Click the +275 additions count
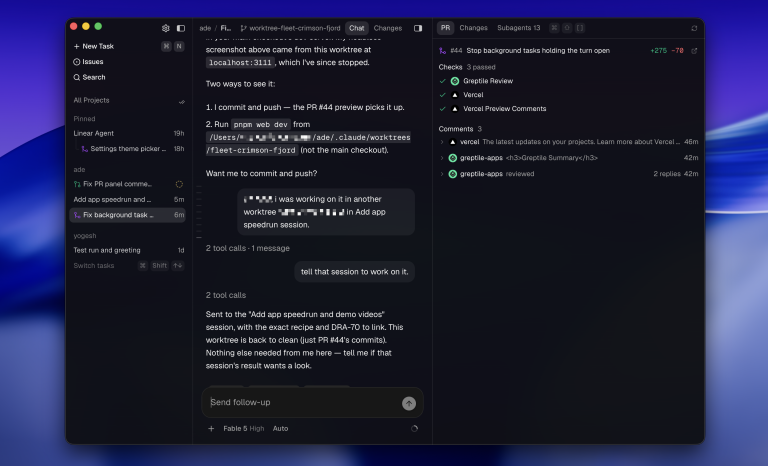 coord(658,51)
